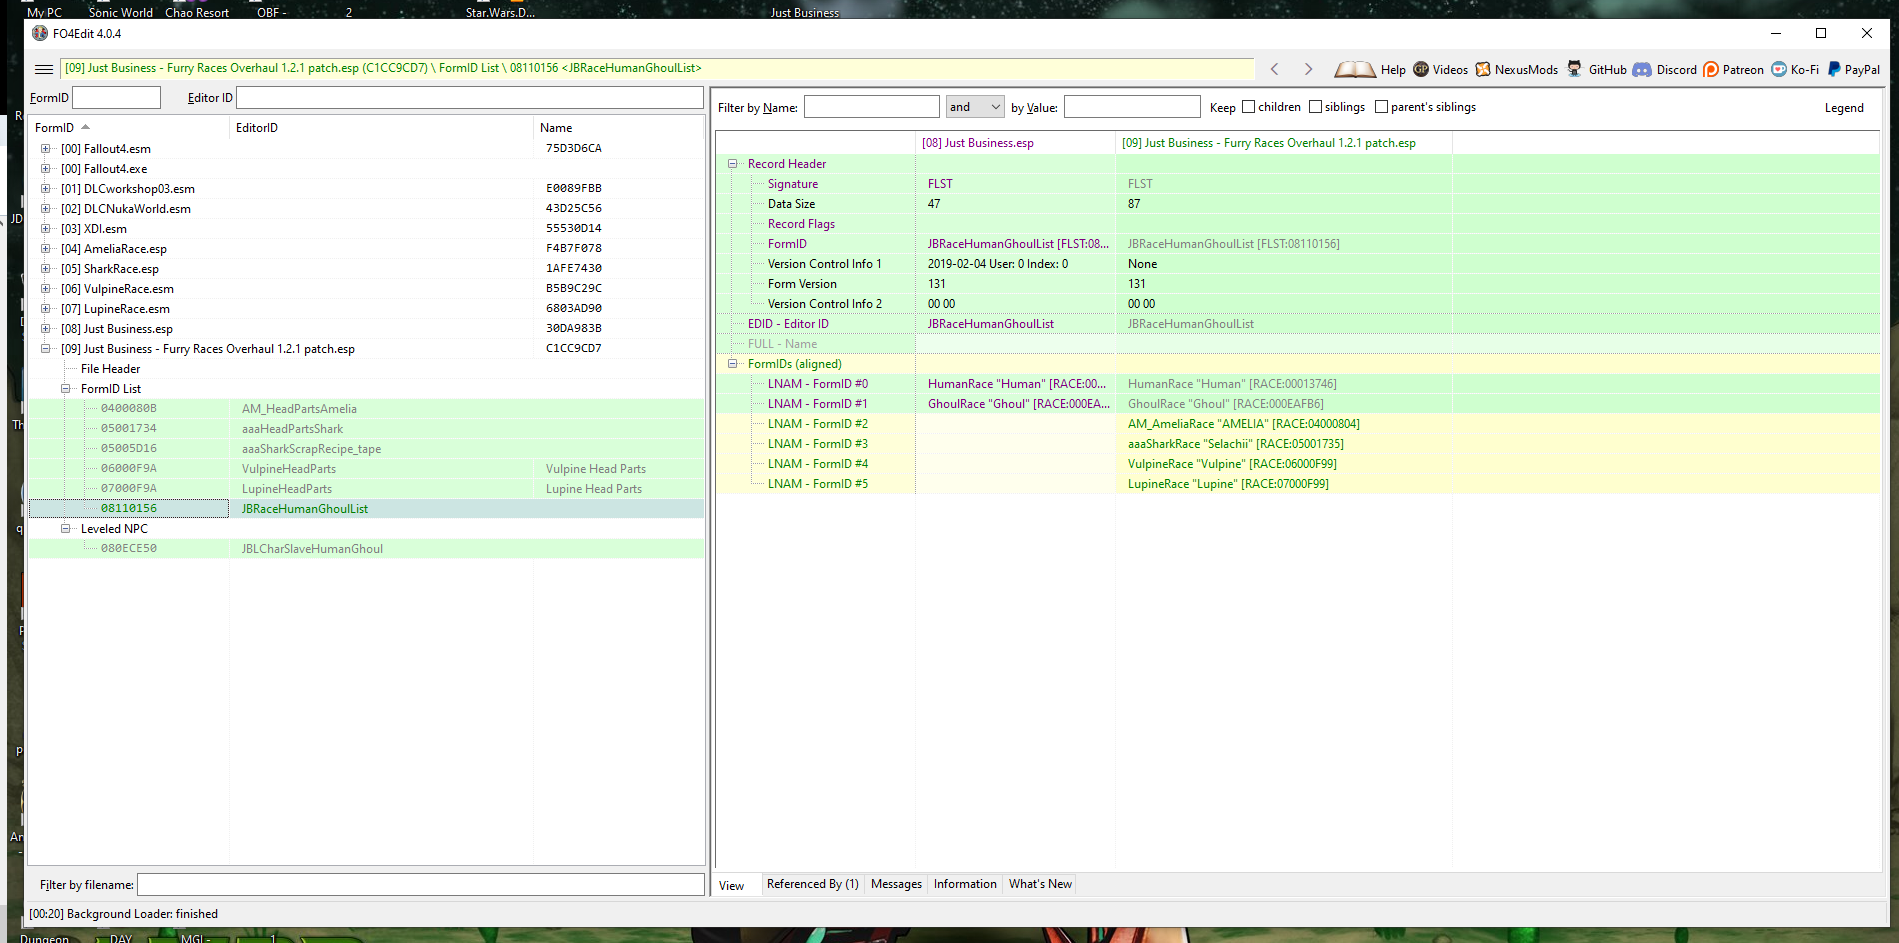Open Help via the book icon
The width and height of the screenshot is (1899, 943).
[x=1355, y=69]
